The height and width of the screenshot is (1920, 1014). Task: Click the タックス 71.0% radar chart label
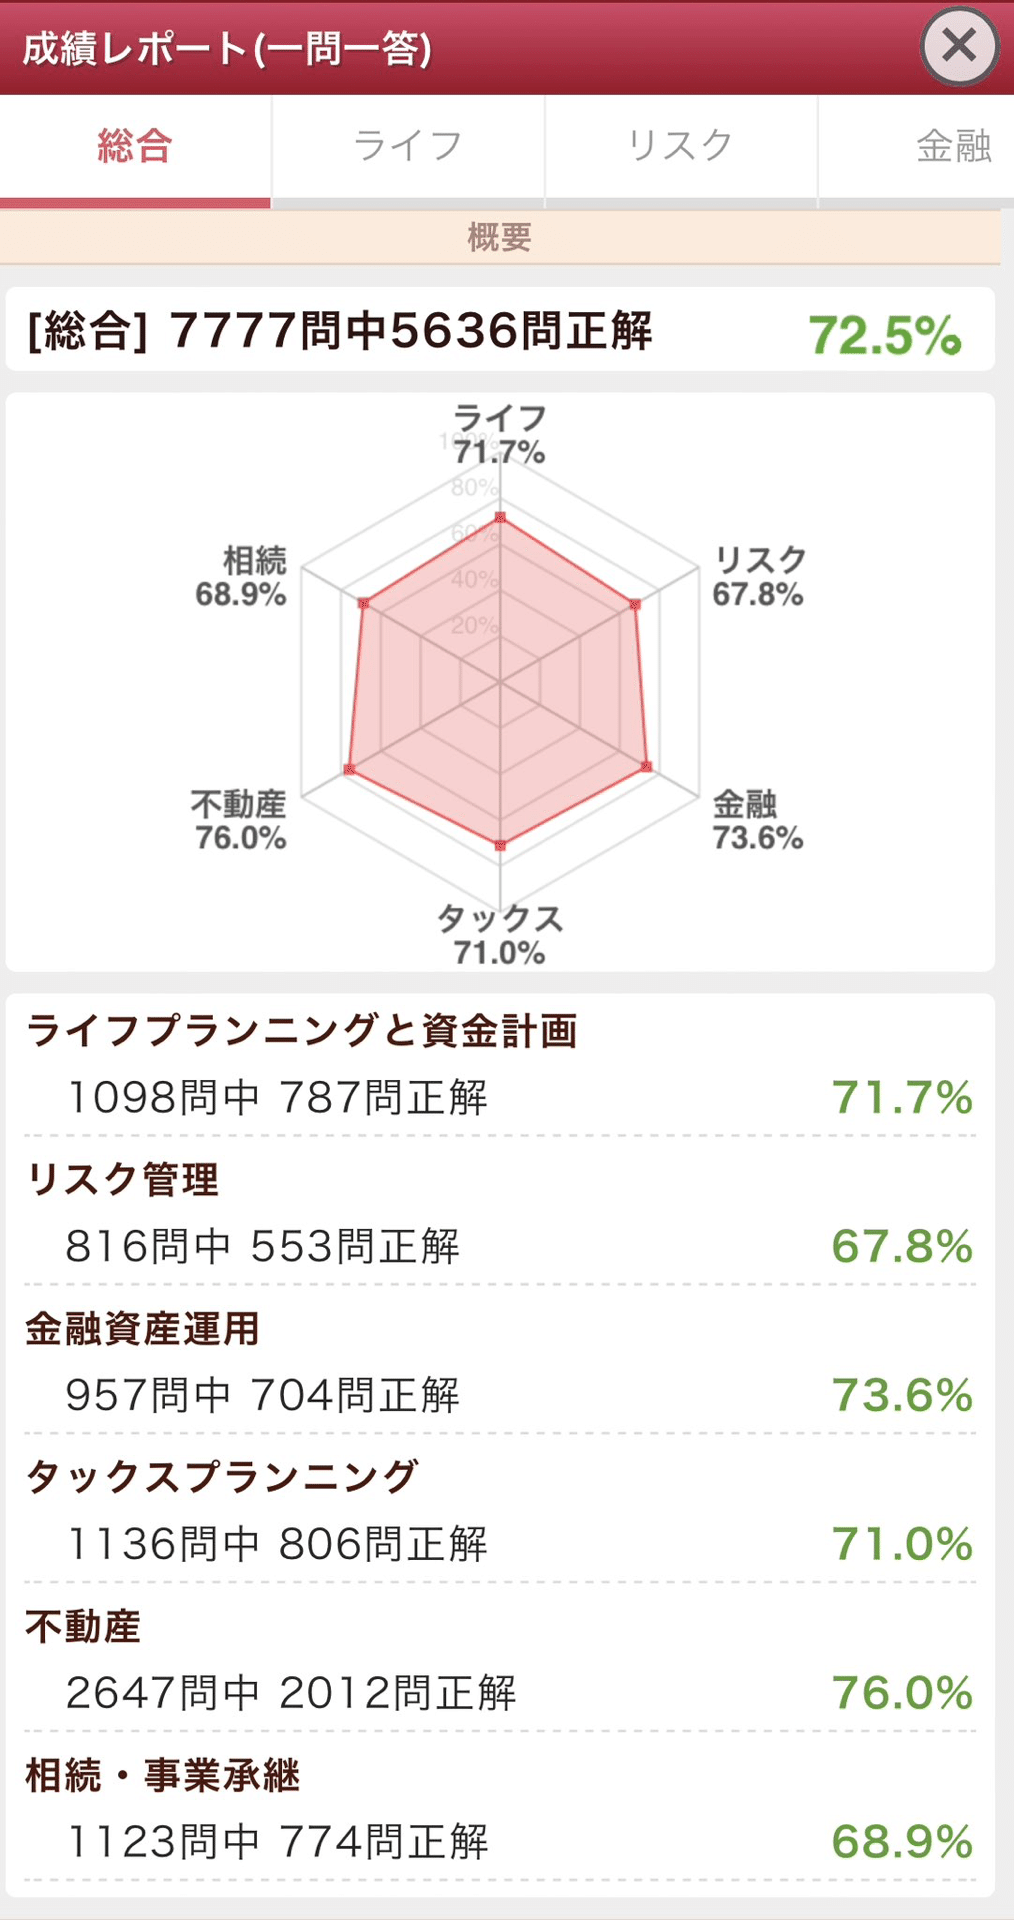(x=500, y=935)
